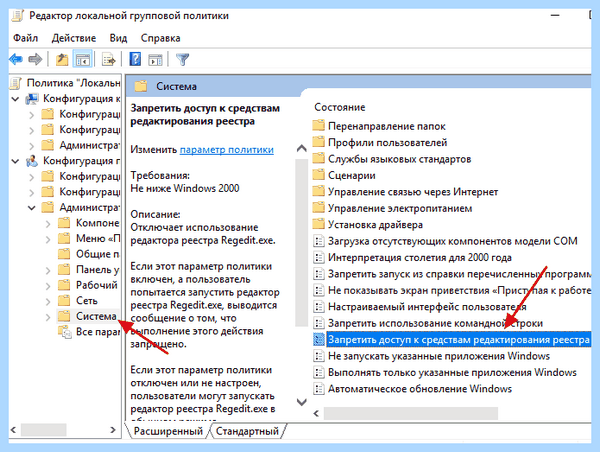Select Интерпретация столетия для 2000 года

420,258
